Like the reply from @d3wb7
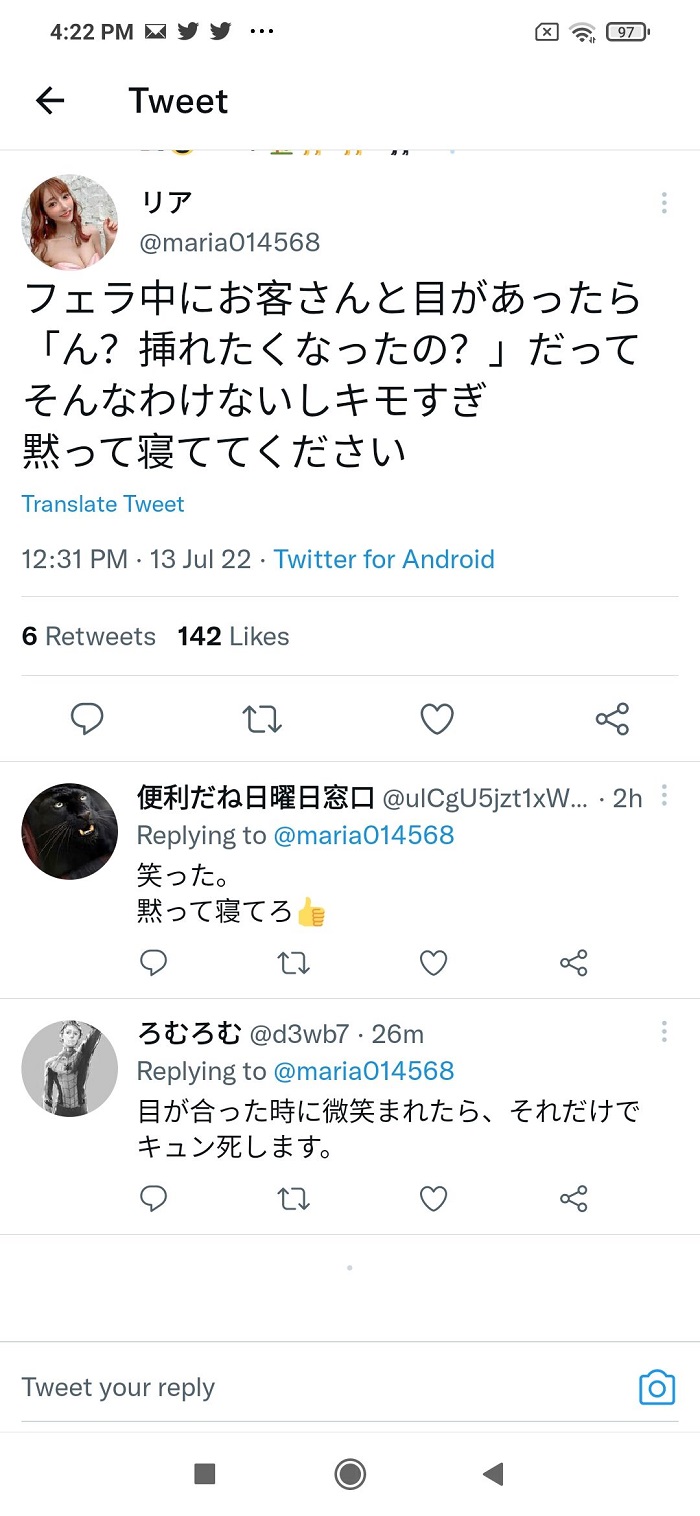The width and height of the screenshot is (700, 1516). [x=433, y=1198]
